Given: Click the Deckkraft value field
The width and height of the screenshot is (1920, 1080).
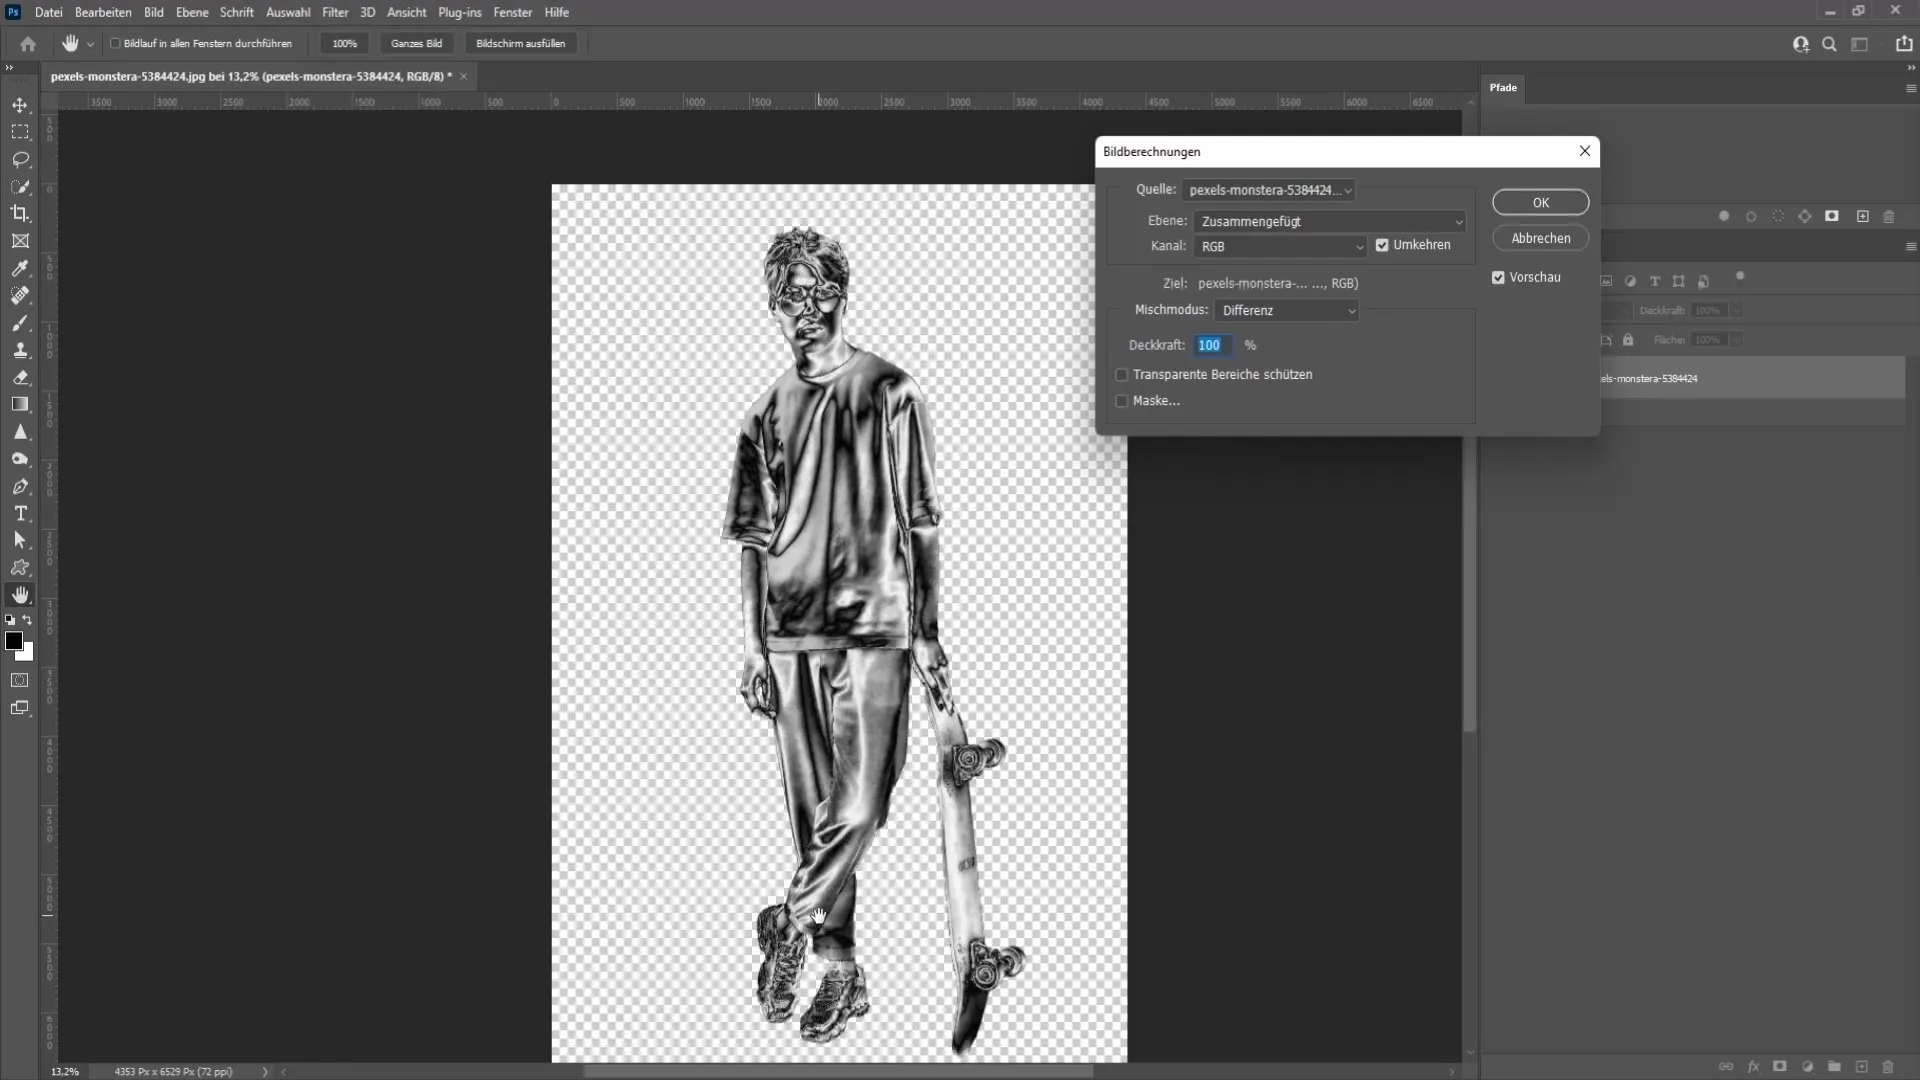Looking at the screenshot, I should [x=1213, y=345].
